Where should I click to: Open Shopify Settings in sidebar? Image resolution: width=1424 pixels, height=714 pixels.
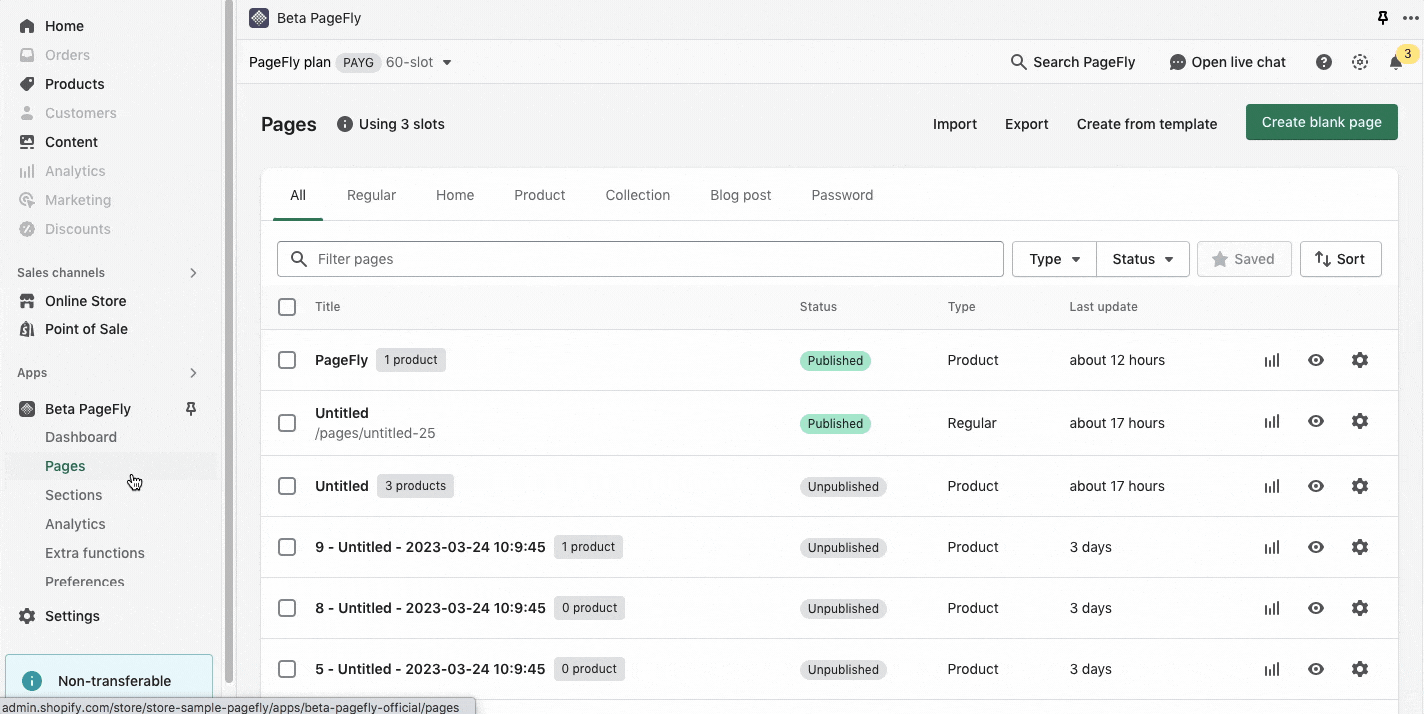pos(72,616)
